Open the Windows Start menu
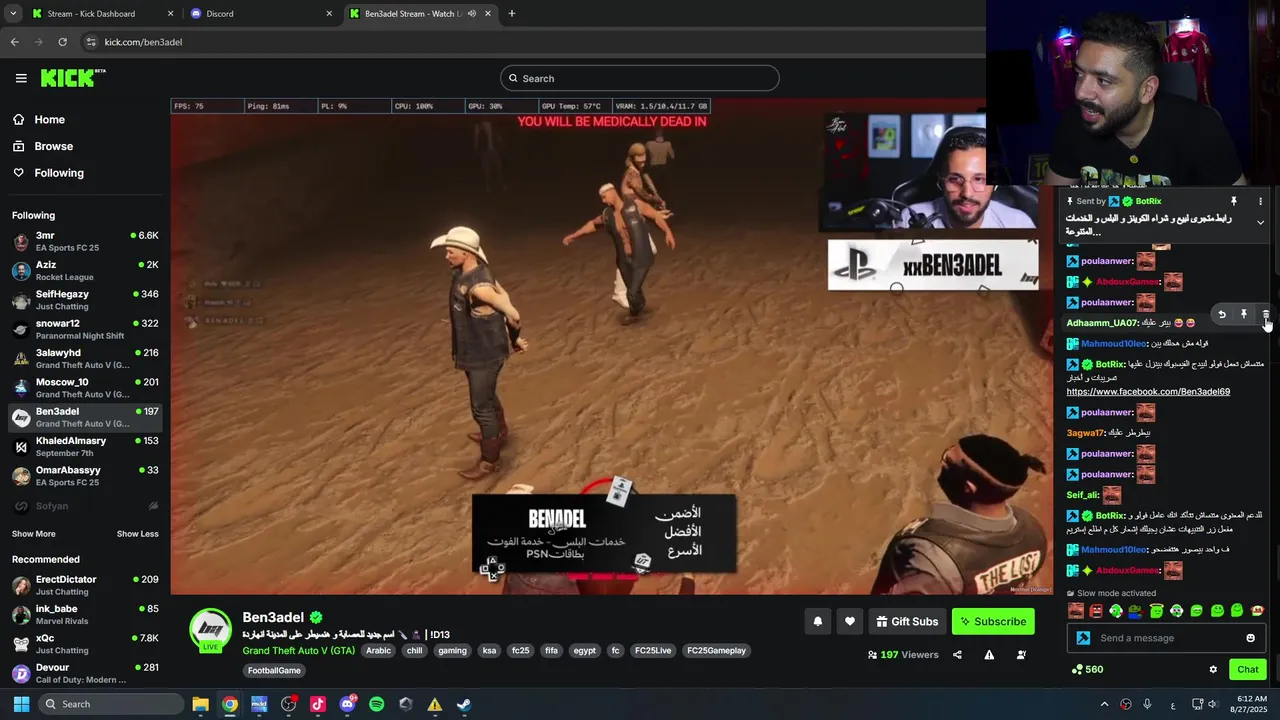This screenshot has width=1280, height=720. pyautogui.click(x=21, y=704)
